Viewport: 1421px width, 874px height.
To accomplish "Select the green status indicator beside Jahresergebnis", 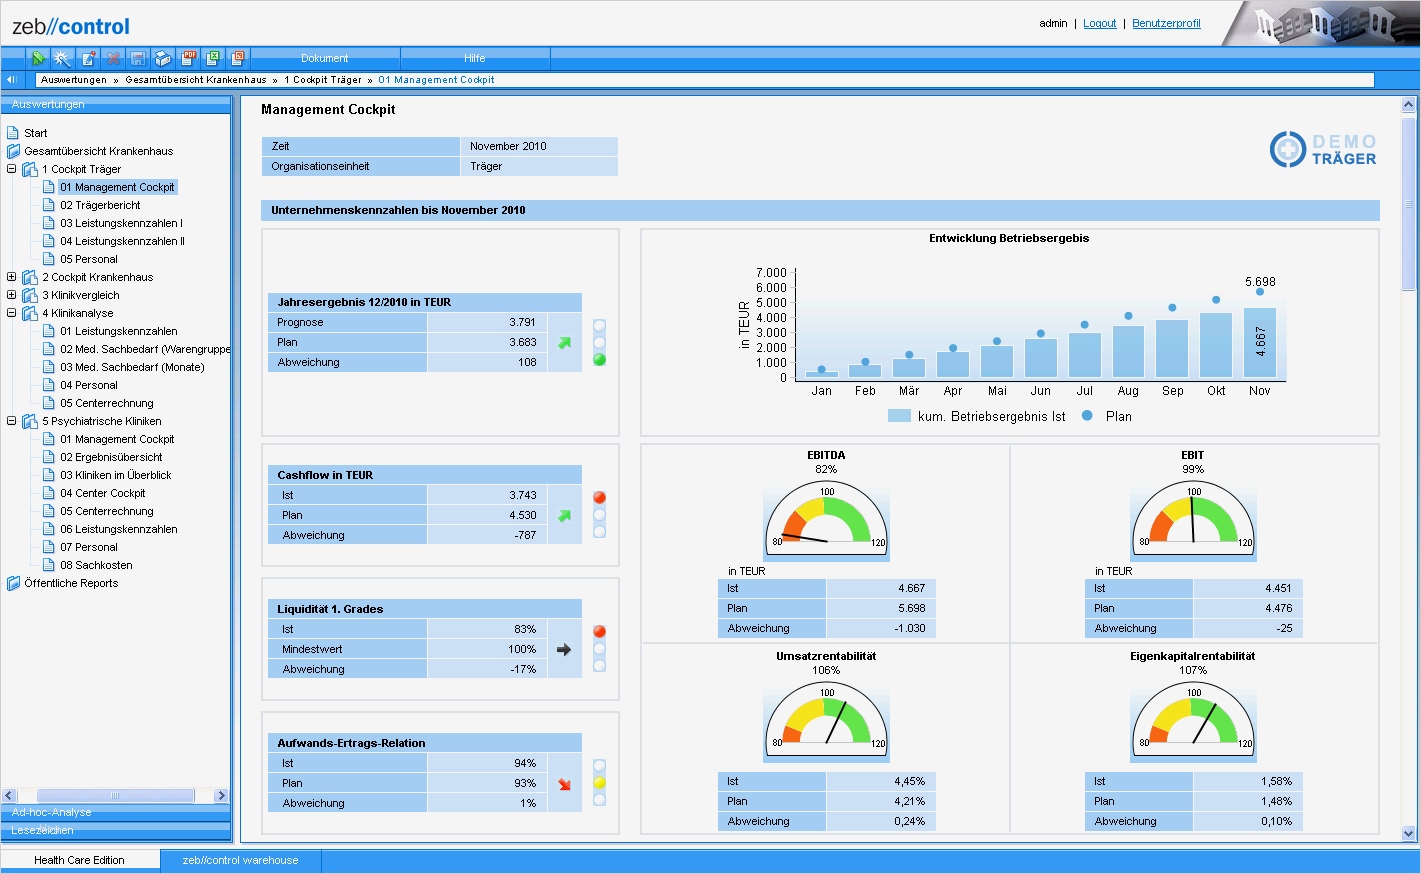I will pos(599,359).
